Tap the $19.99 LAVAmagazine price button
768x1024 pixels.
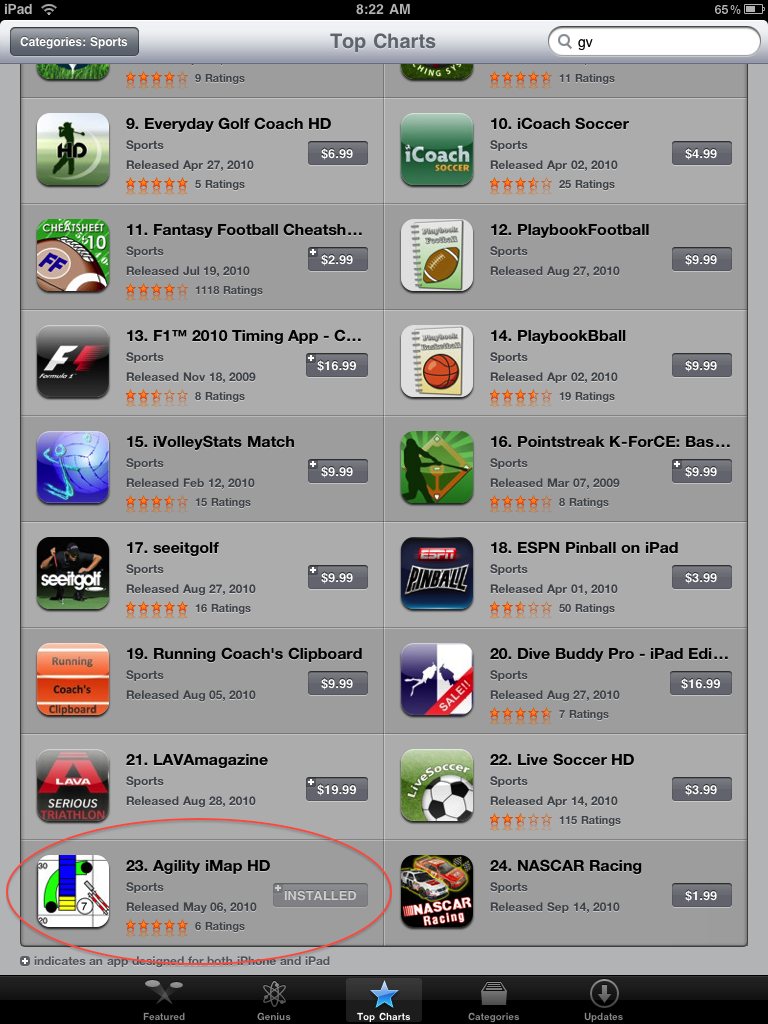[x=337, y=790]
